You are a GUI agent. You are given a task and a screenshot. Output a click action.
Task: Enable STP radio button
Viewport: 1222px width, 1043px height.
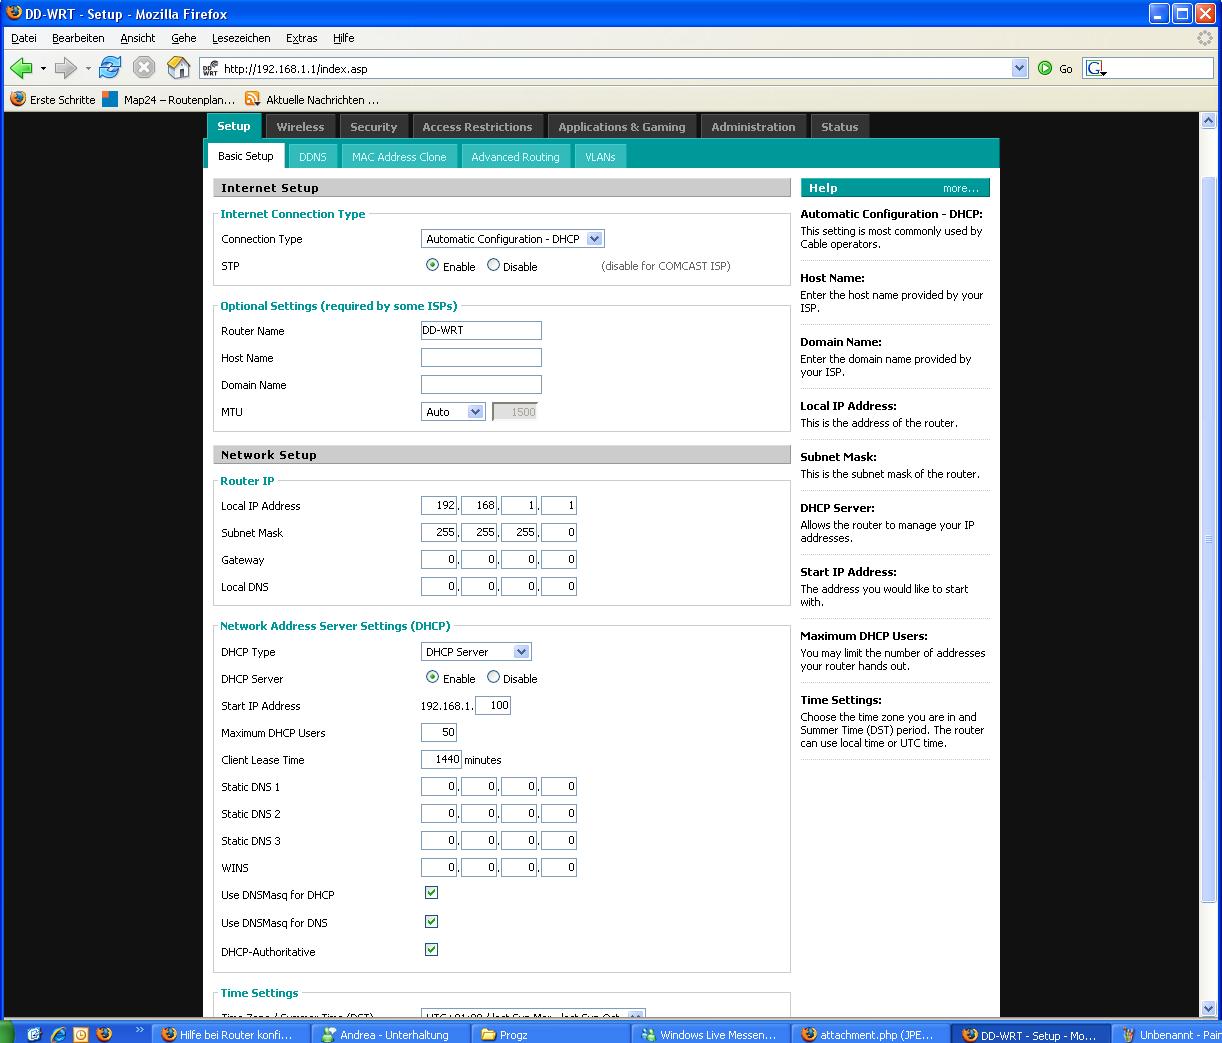pos(432,265)
